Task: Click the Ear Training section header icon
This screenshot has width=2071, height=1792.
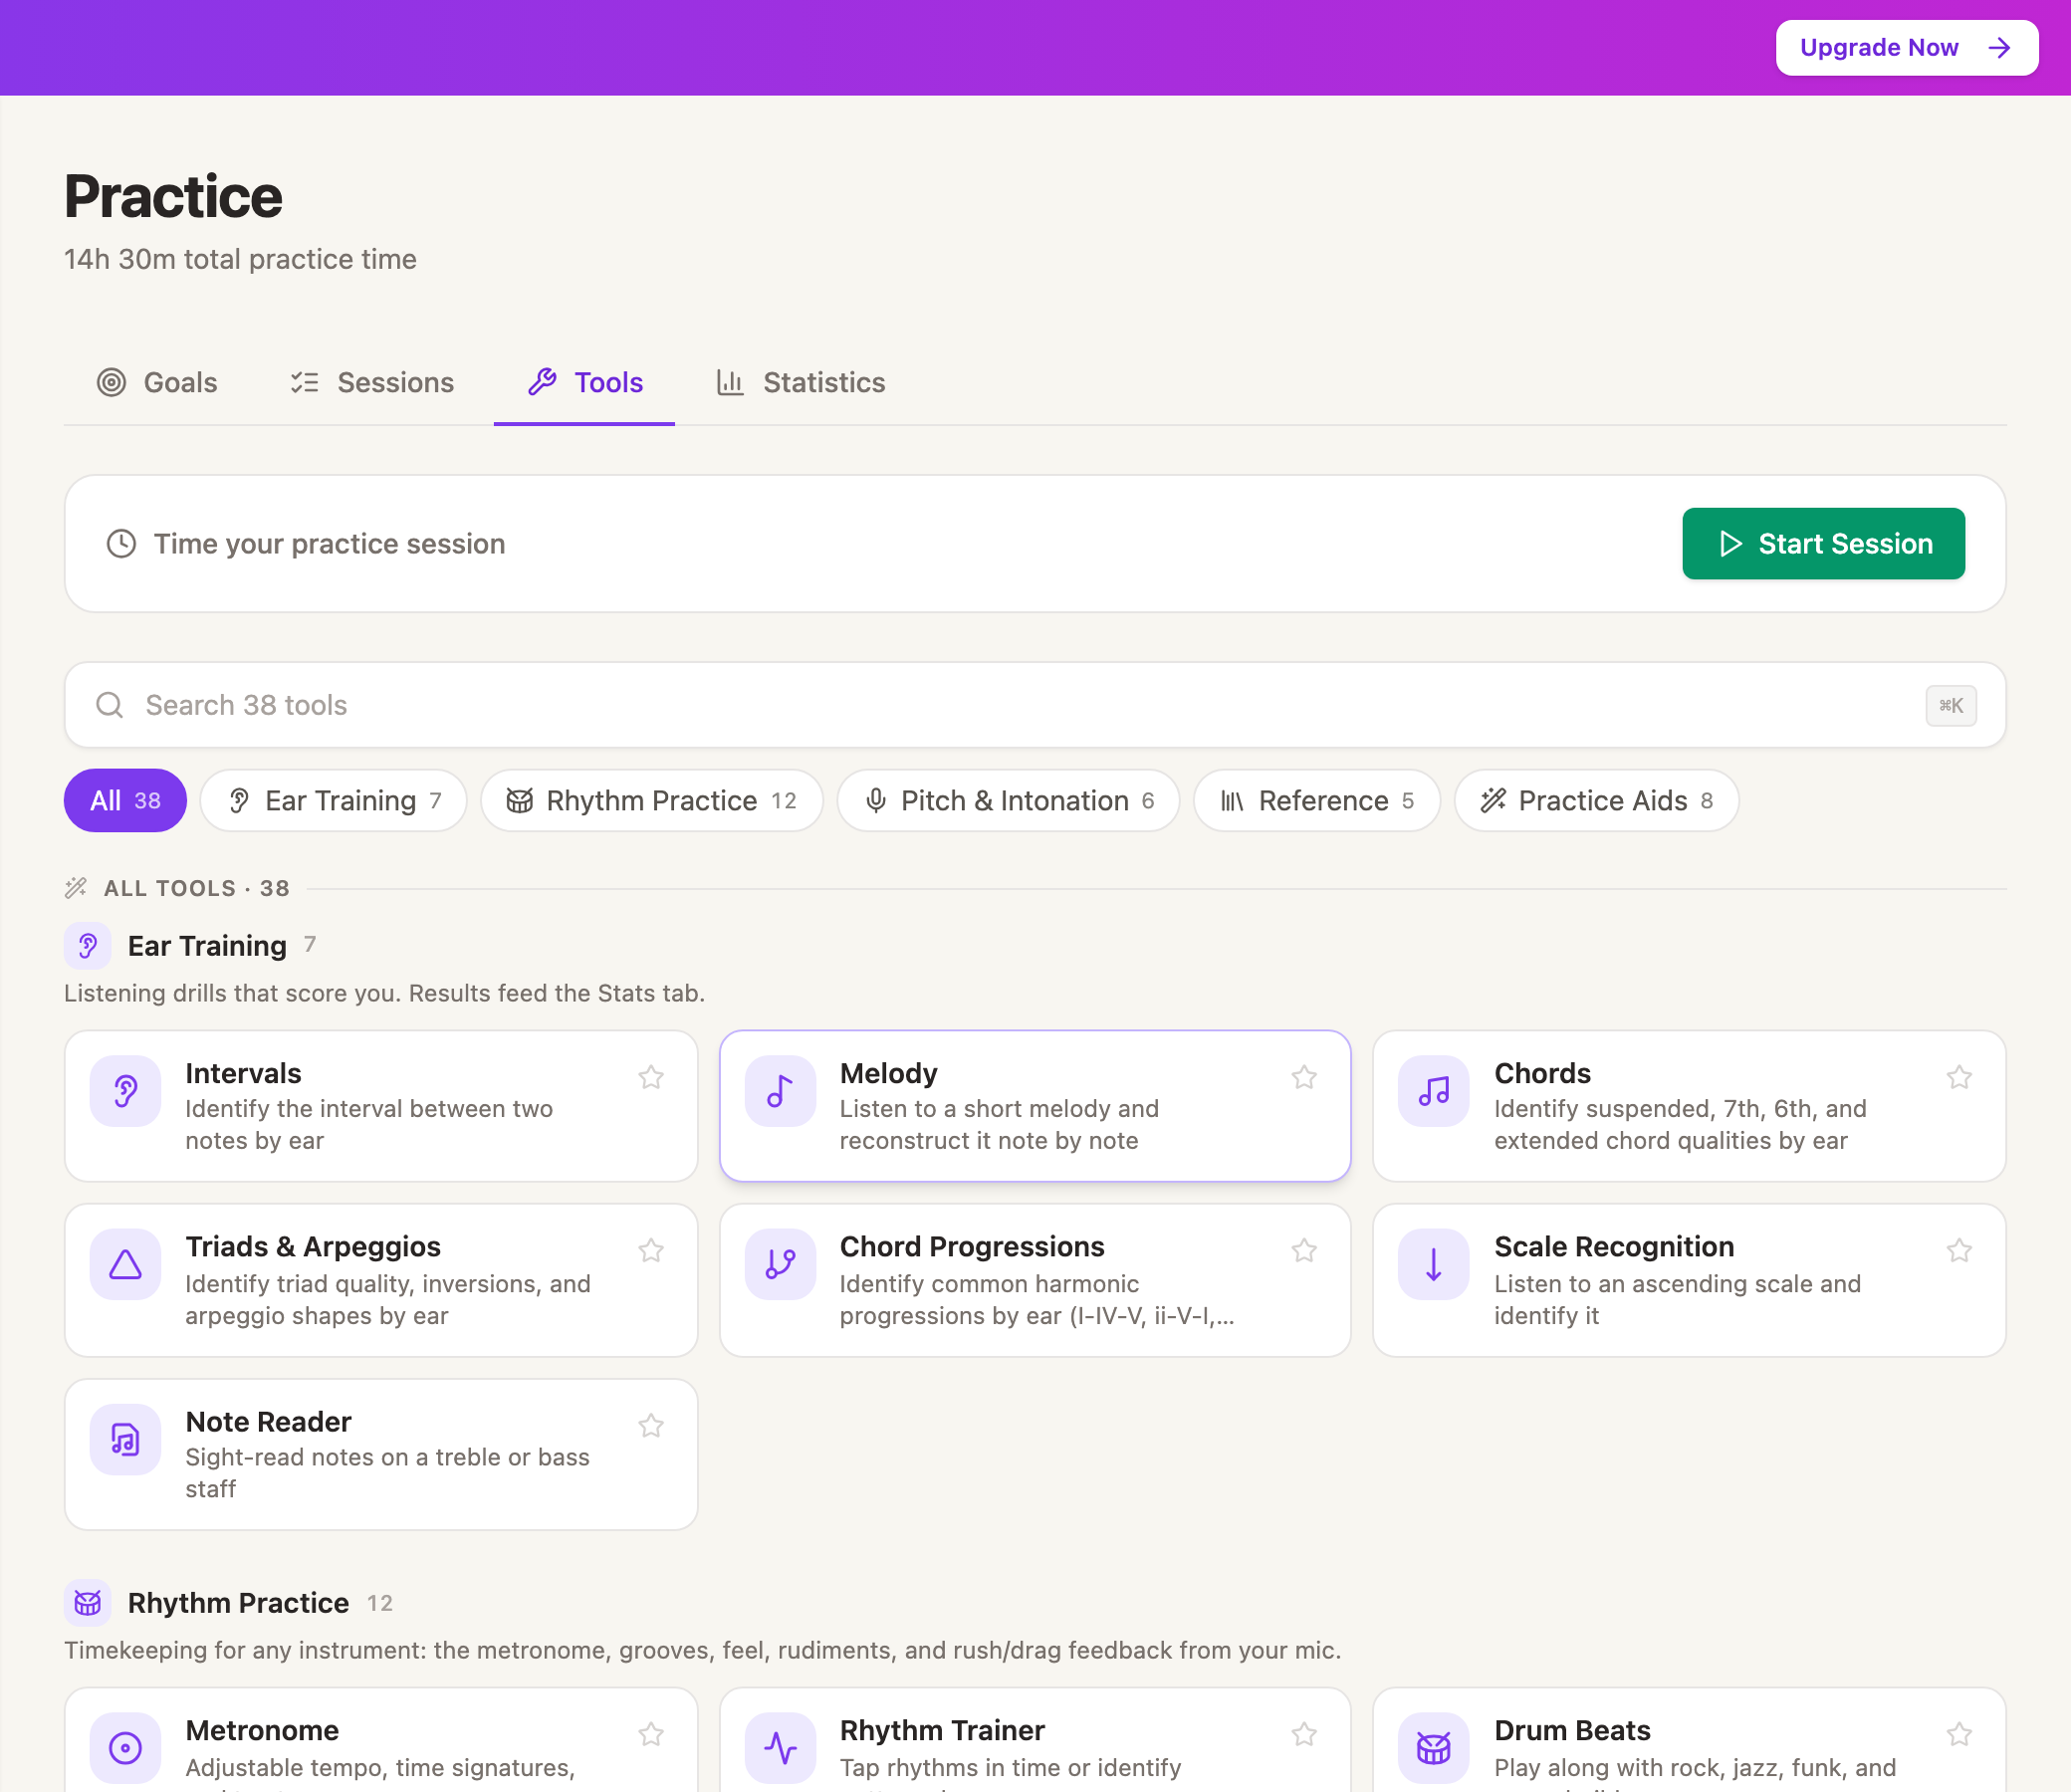Action: (87, 946)
